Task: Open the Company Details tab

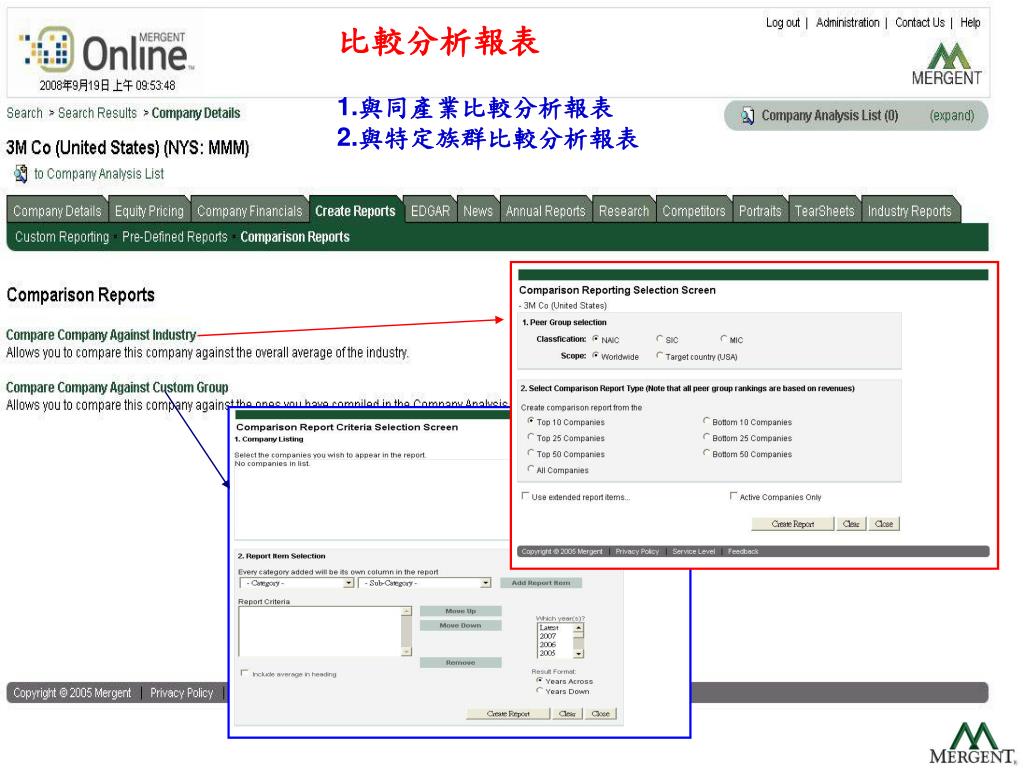Action: (57, 211)
